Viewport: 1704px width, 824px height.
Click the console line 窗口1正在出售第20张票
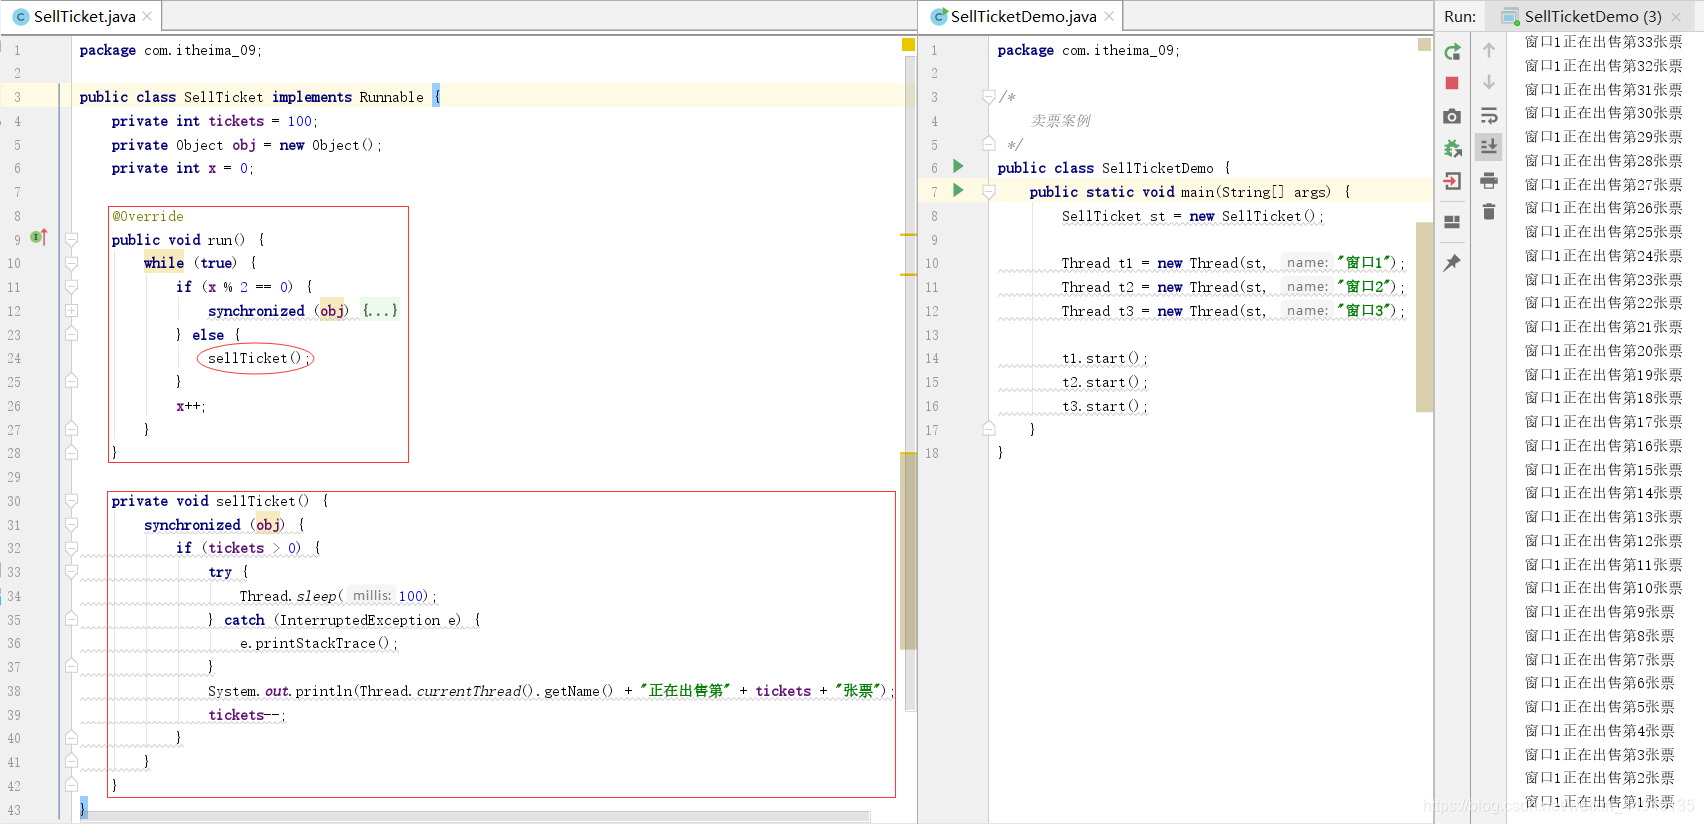[x=1603, y=351]
